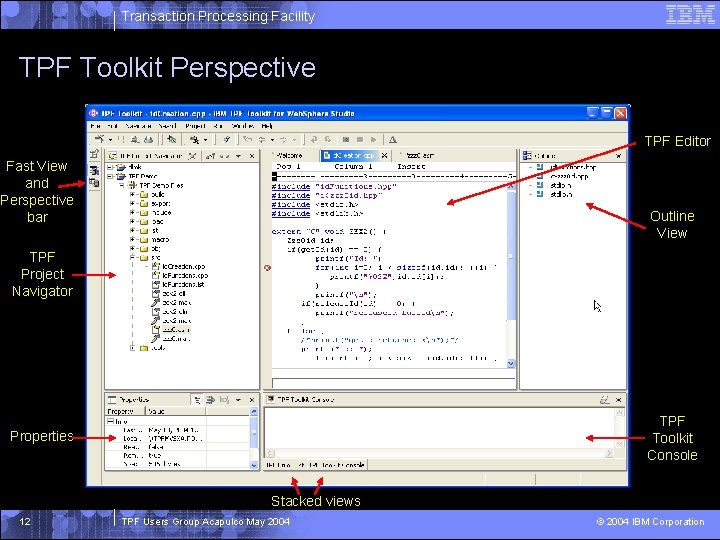Click the restore default icon in Properties toolbar

[224, 400]
